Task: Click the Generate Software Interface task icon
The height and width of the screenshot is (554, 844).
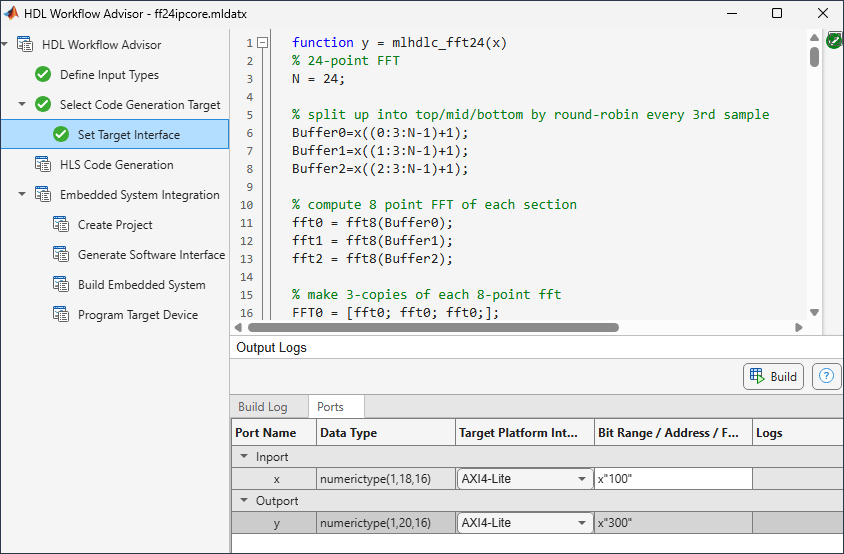Action: pyautogui.click(x=61, y=255)
